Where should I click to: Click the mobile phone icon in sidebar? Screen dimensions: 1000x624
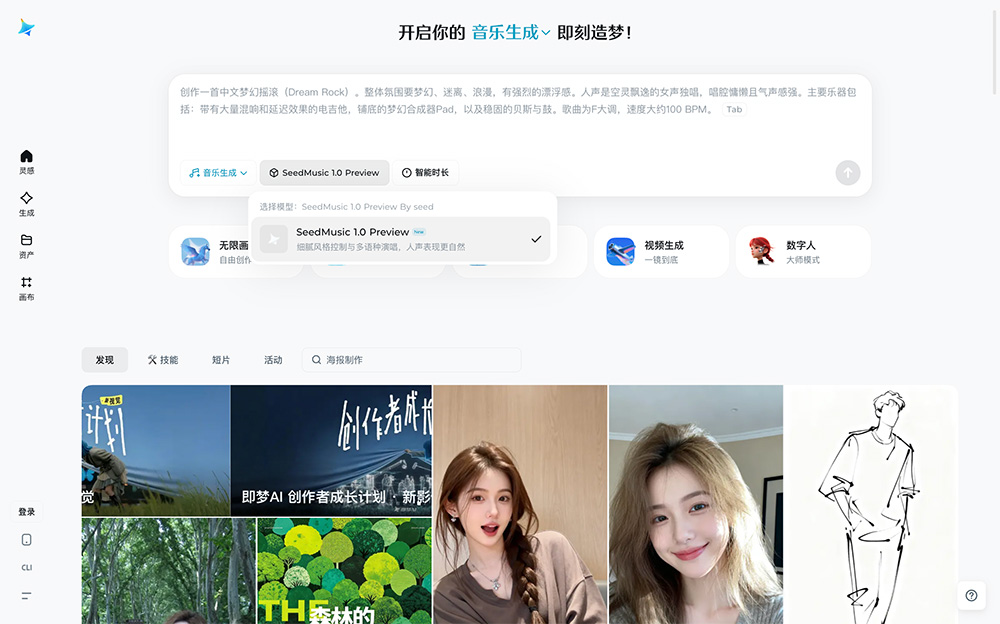[x=26, y=540]
